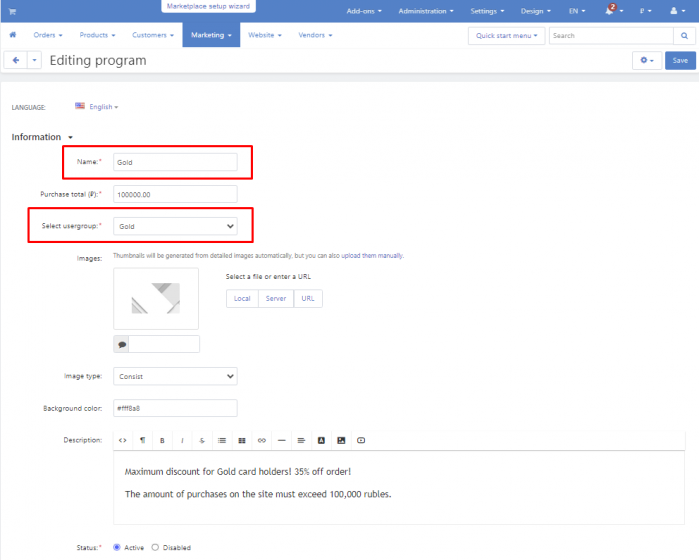Open the English language selector
The image size is (700, 560).
[x=103, y=107]
